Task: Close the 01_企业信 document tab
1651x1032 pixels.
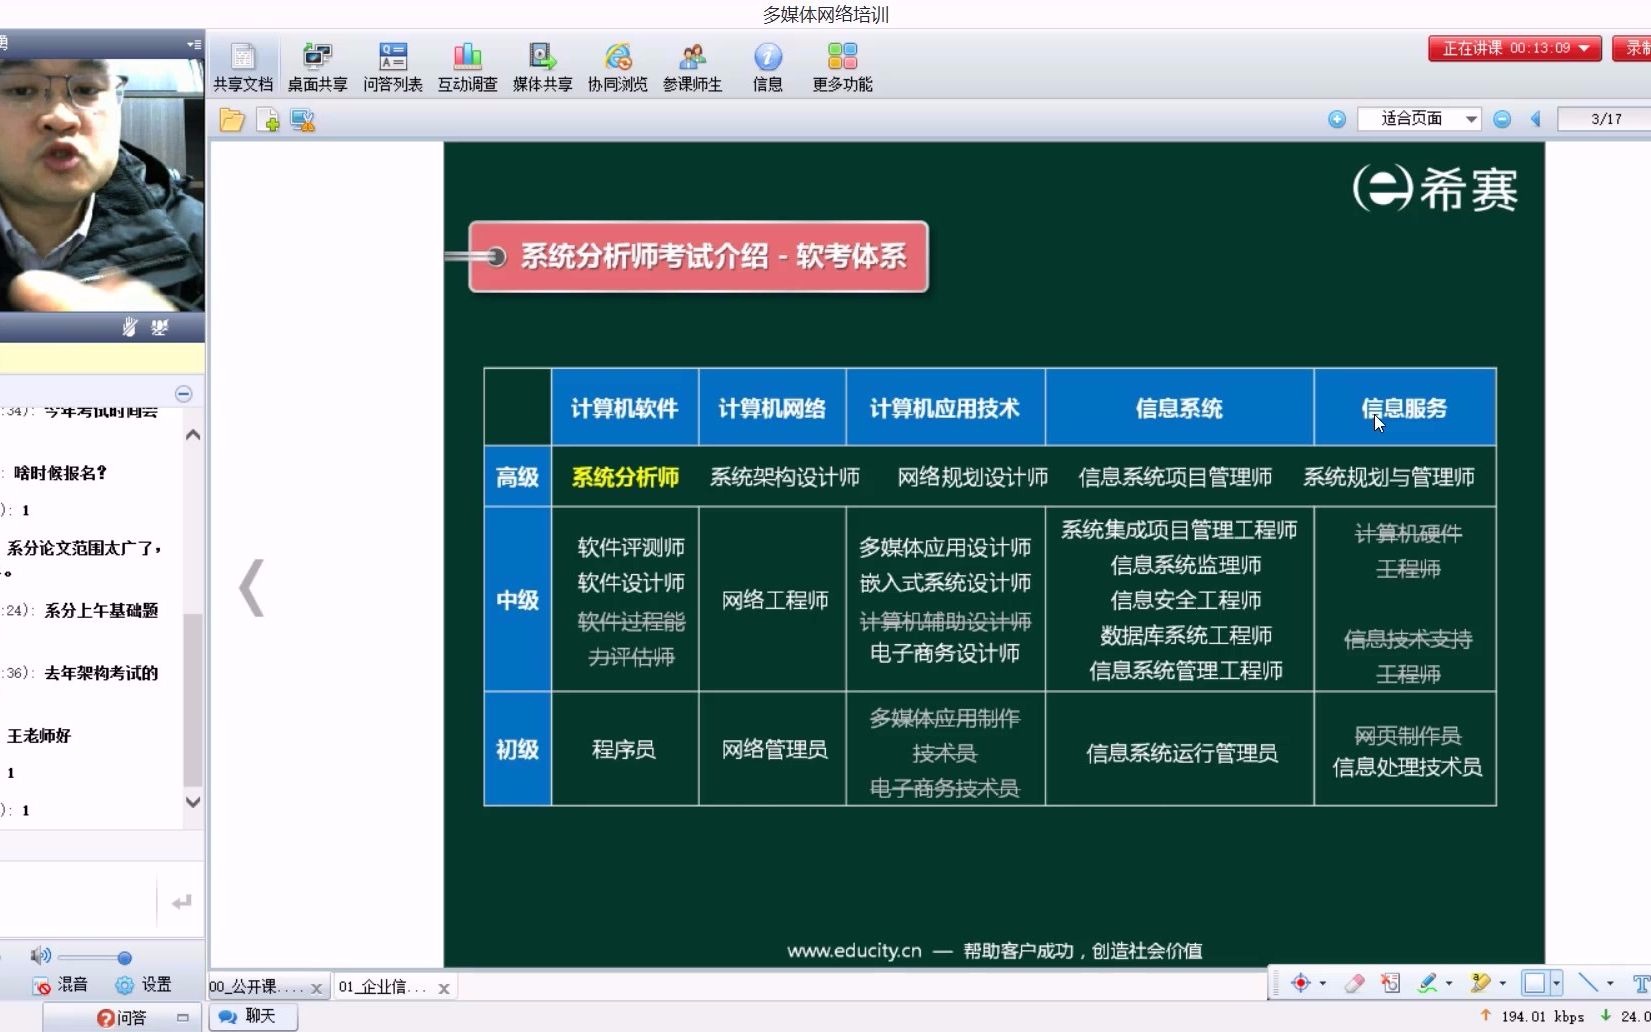Action: pyautogui.click(x=443, y=988)
